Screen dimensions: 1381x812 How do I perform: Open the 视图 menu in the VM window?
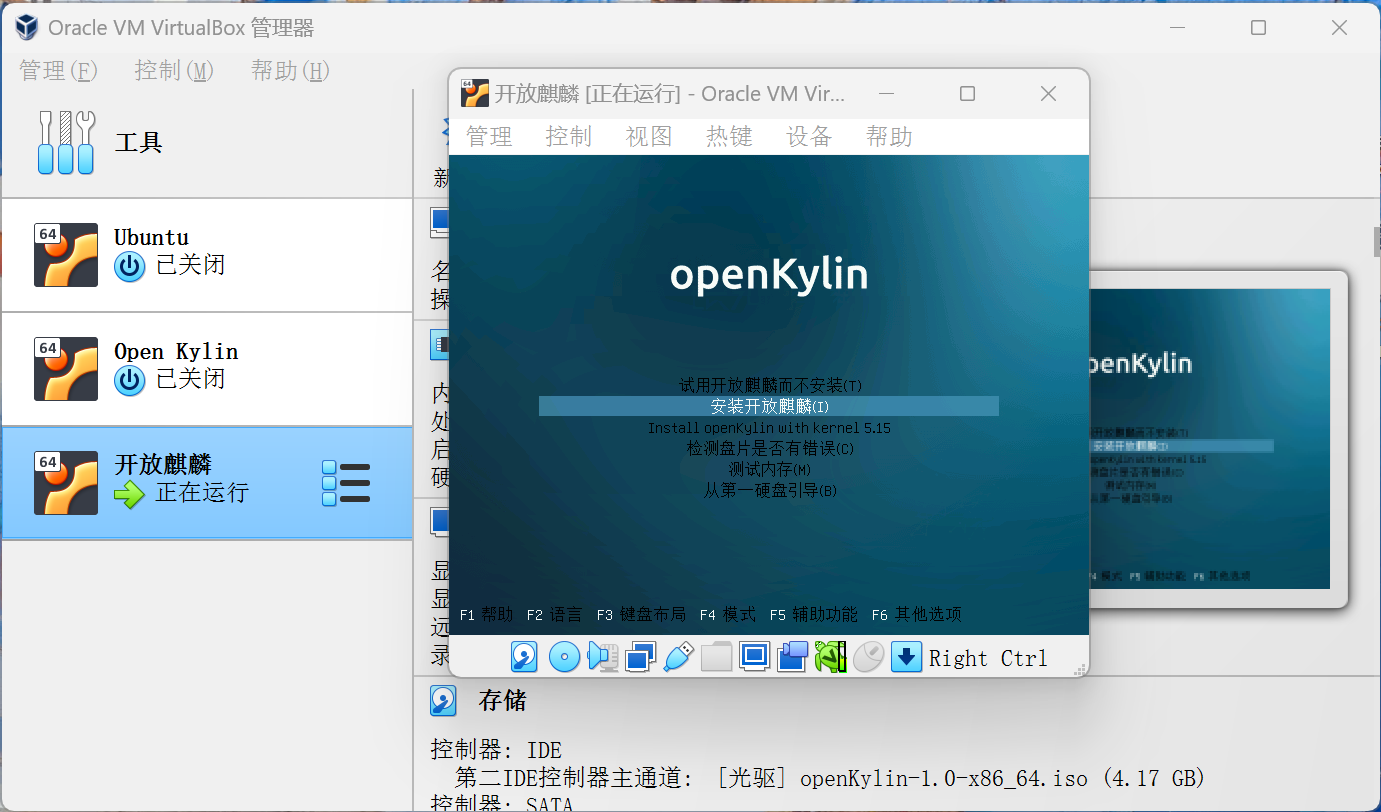(x=649, y=136)
